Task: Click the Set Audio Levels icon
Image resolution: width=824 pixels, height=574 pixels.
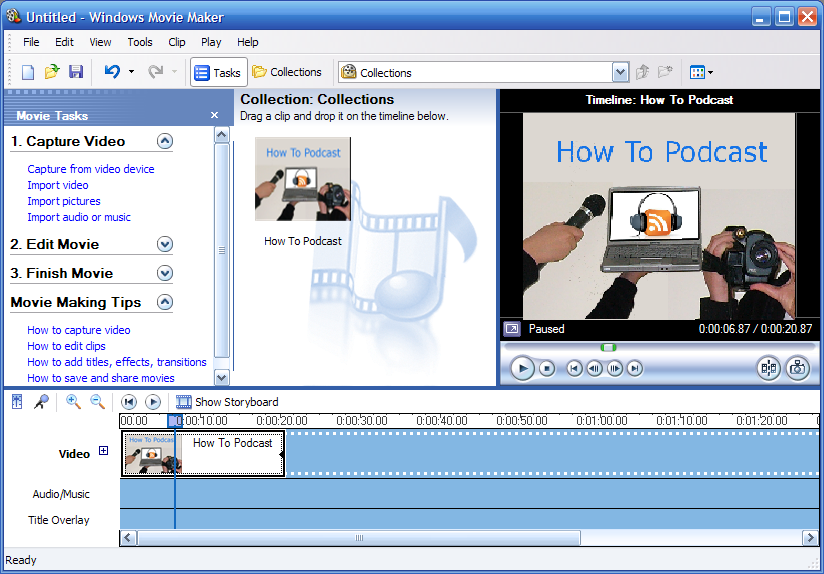Action: point(17,402)
